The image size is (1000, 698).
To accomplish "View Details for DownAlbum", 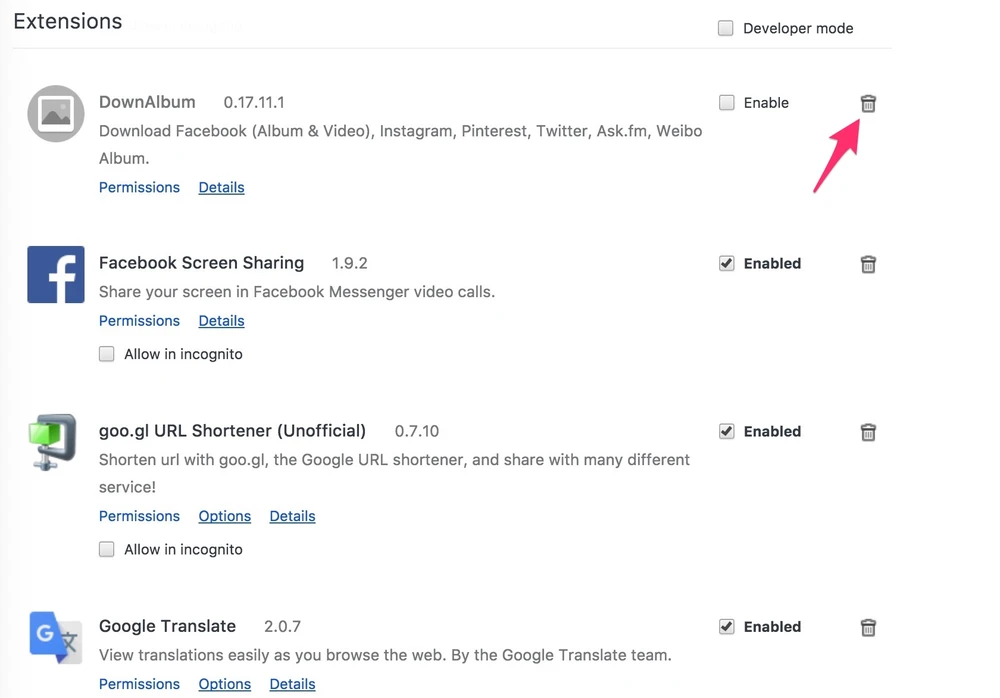I will point(221,187).
